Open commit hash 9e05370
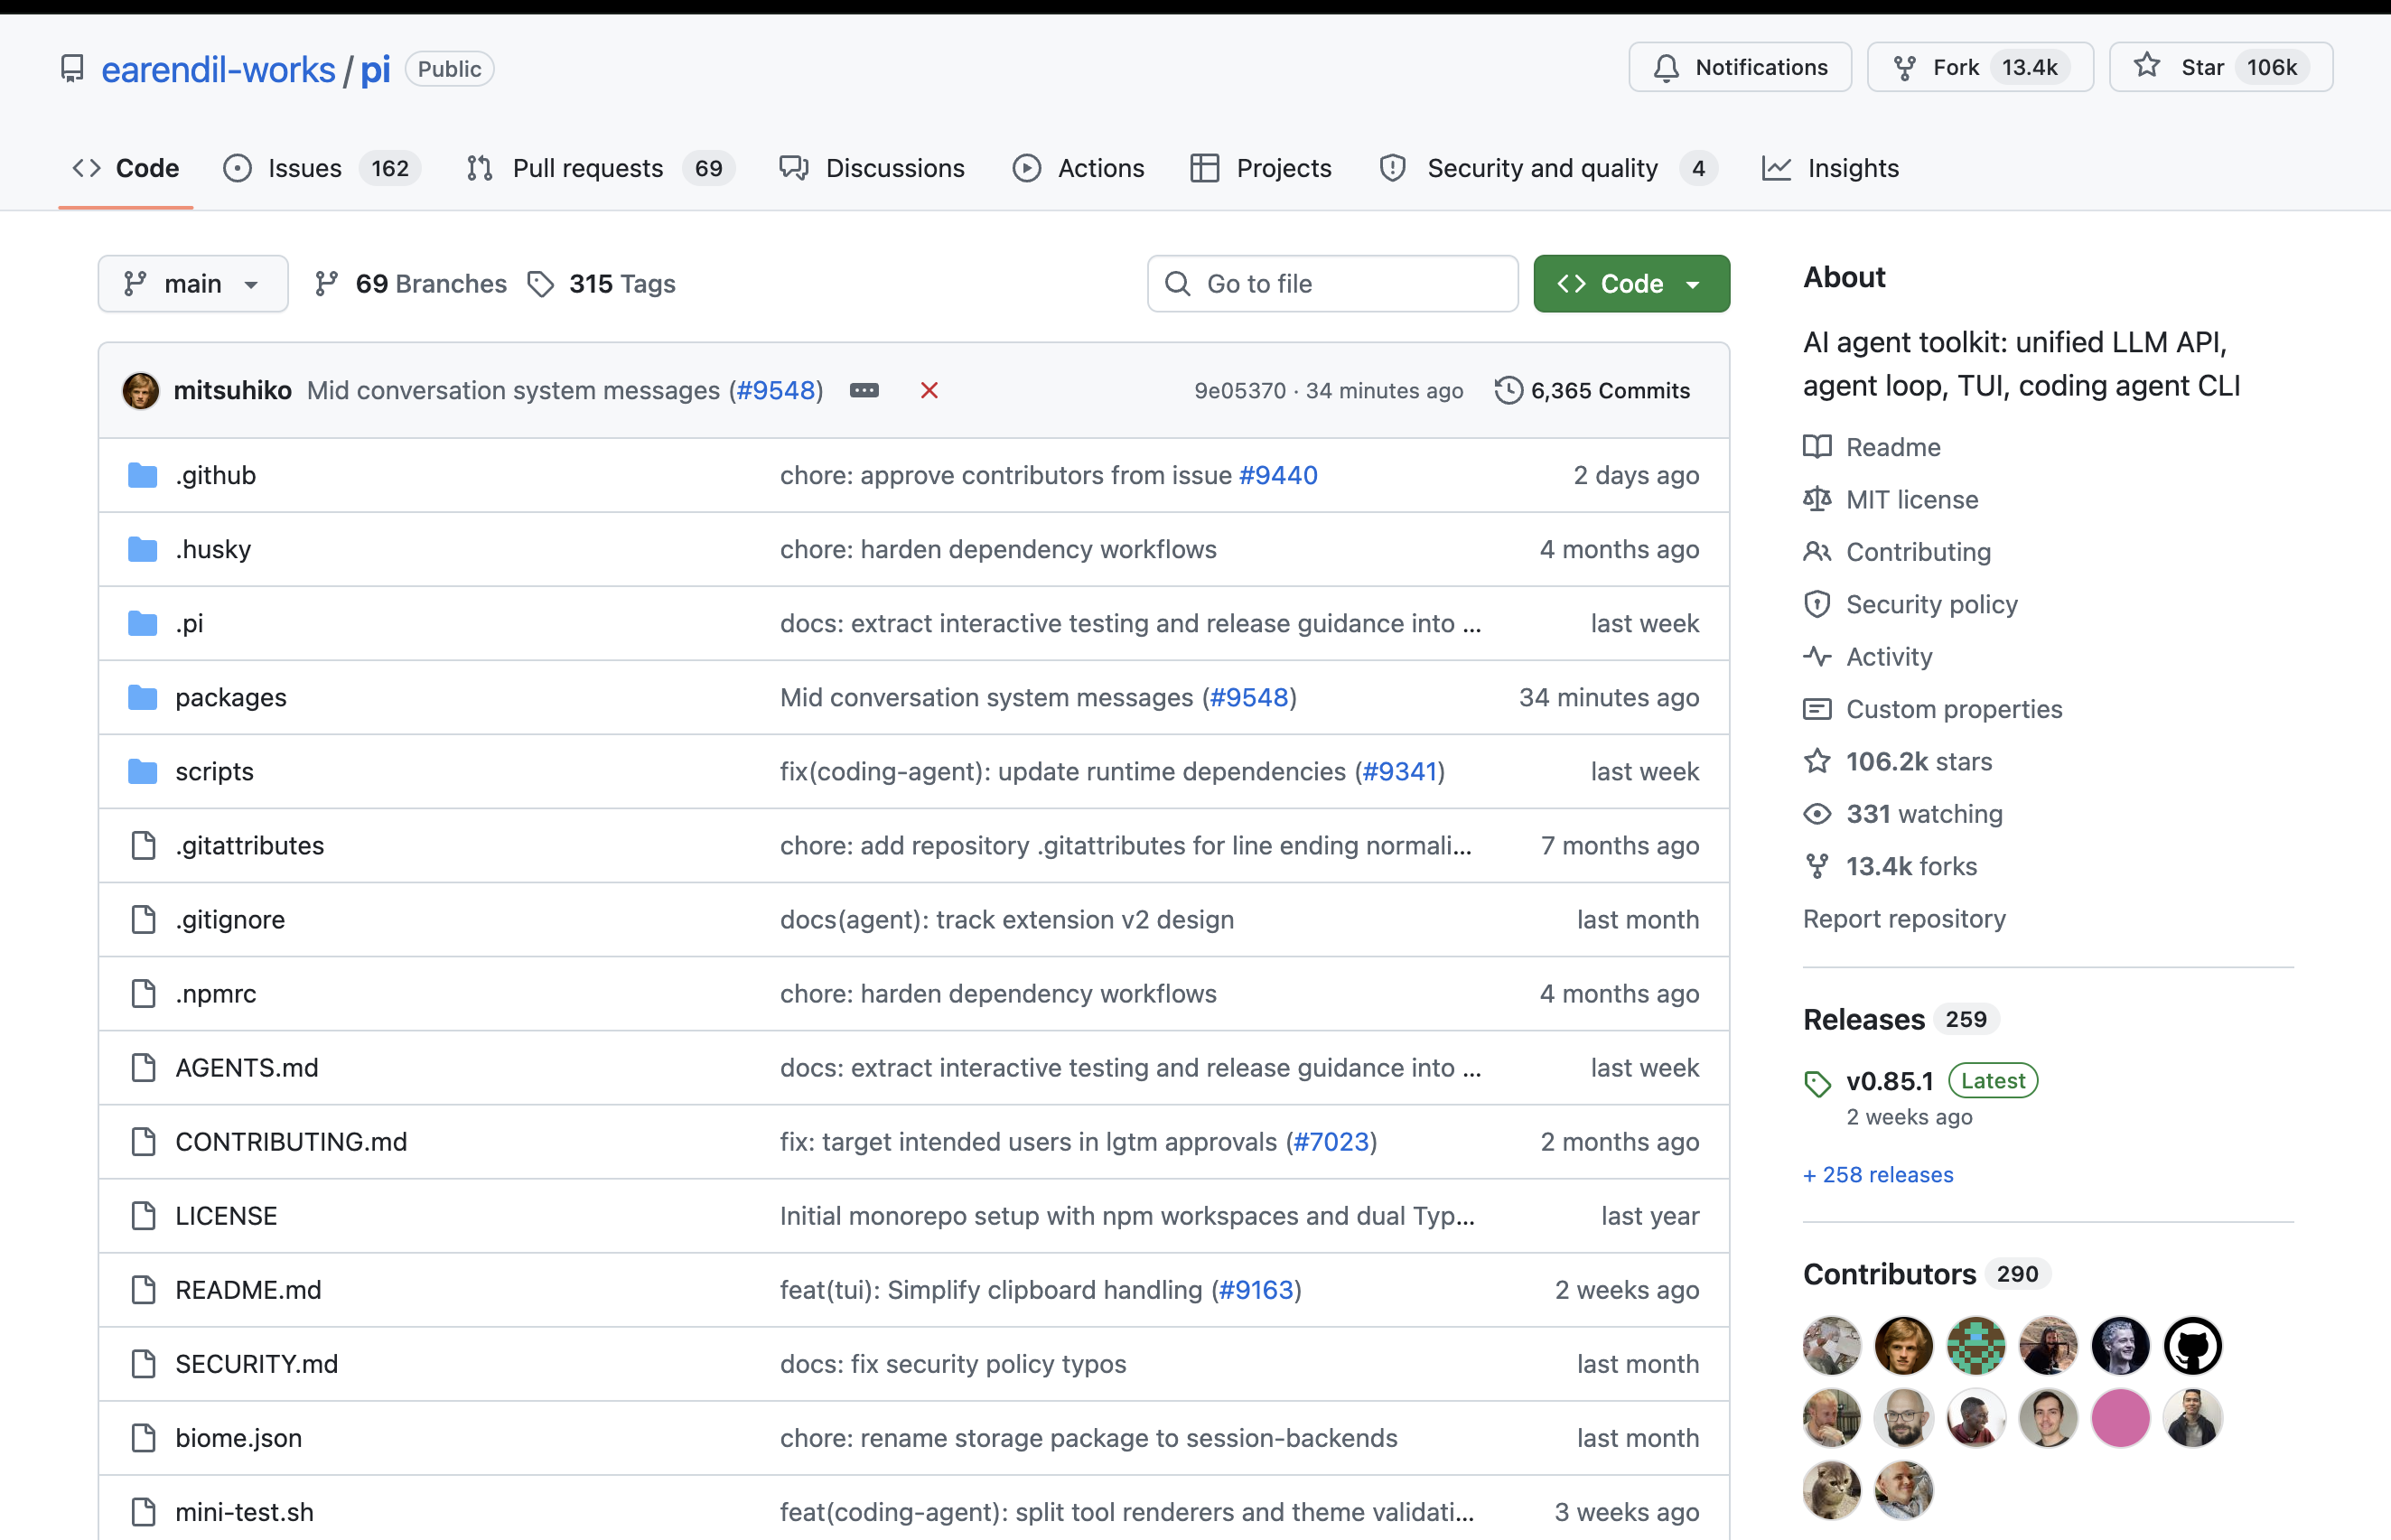 point(1240,391)
